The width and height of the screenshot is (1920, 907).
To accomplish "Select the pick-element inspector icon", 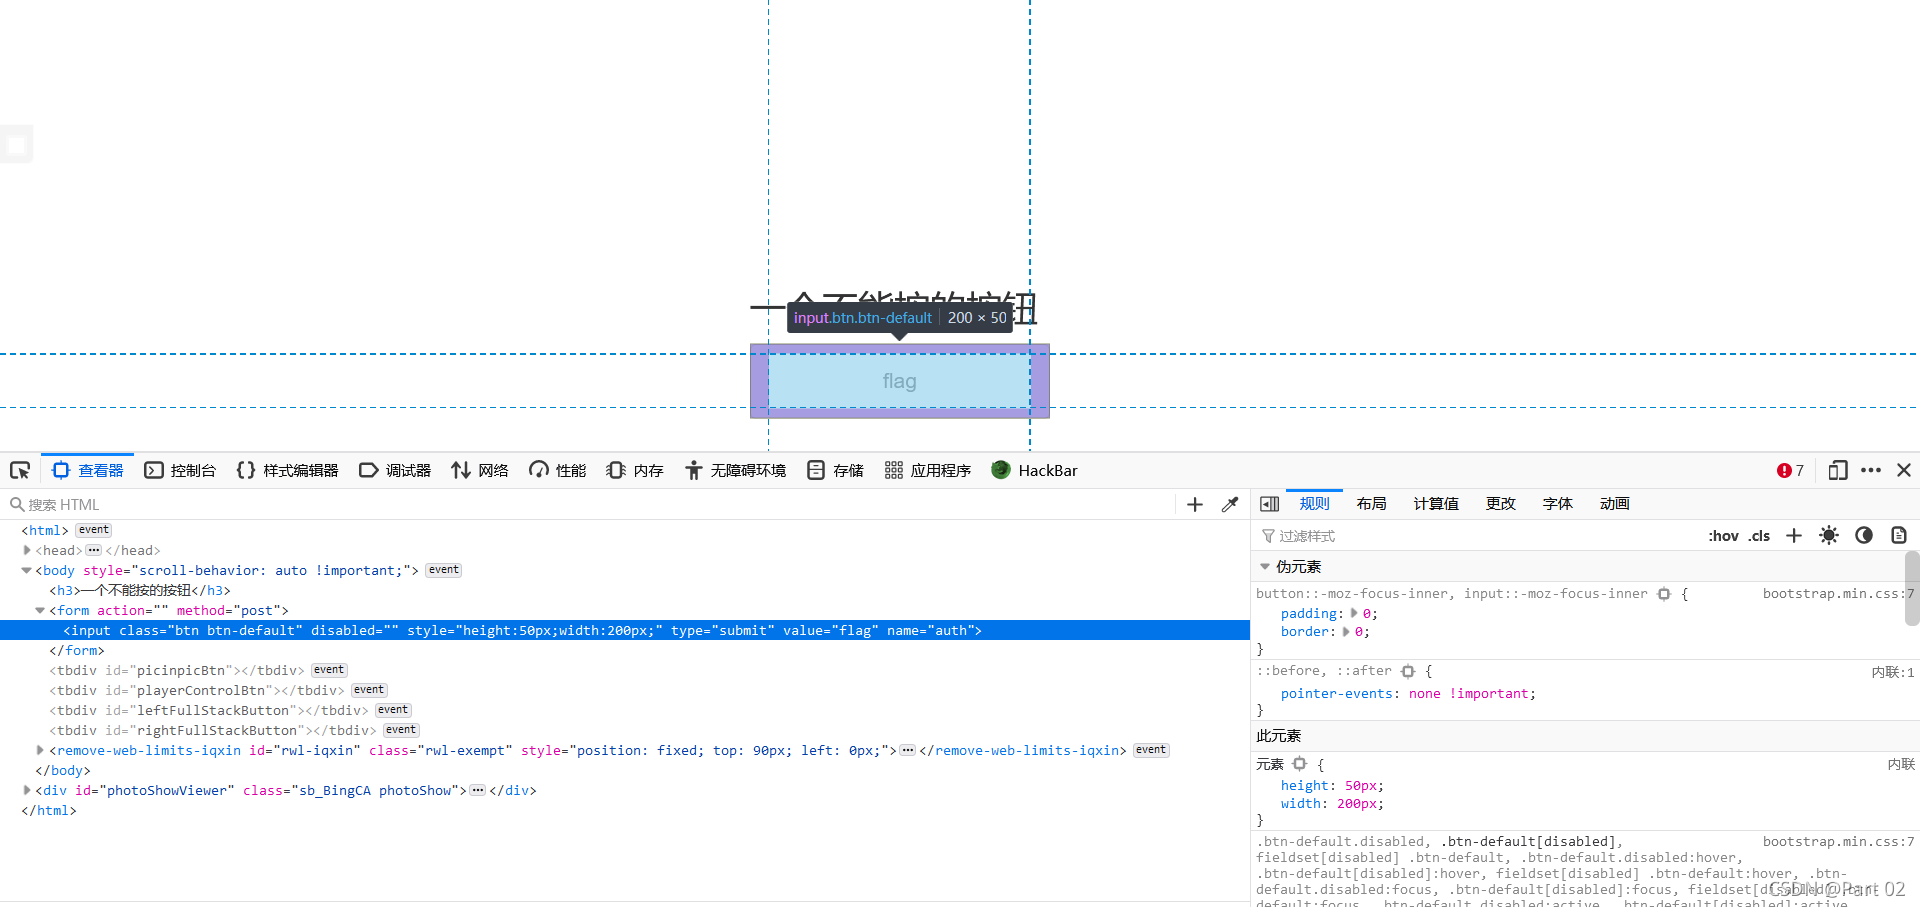I will click(x=19, y=470).
